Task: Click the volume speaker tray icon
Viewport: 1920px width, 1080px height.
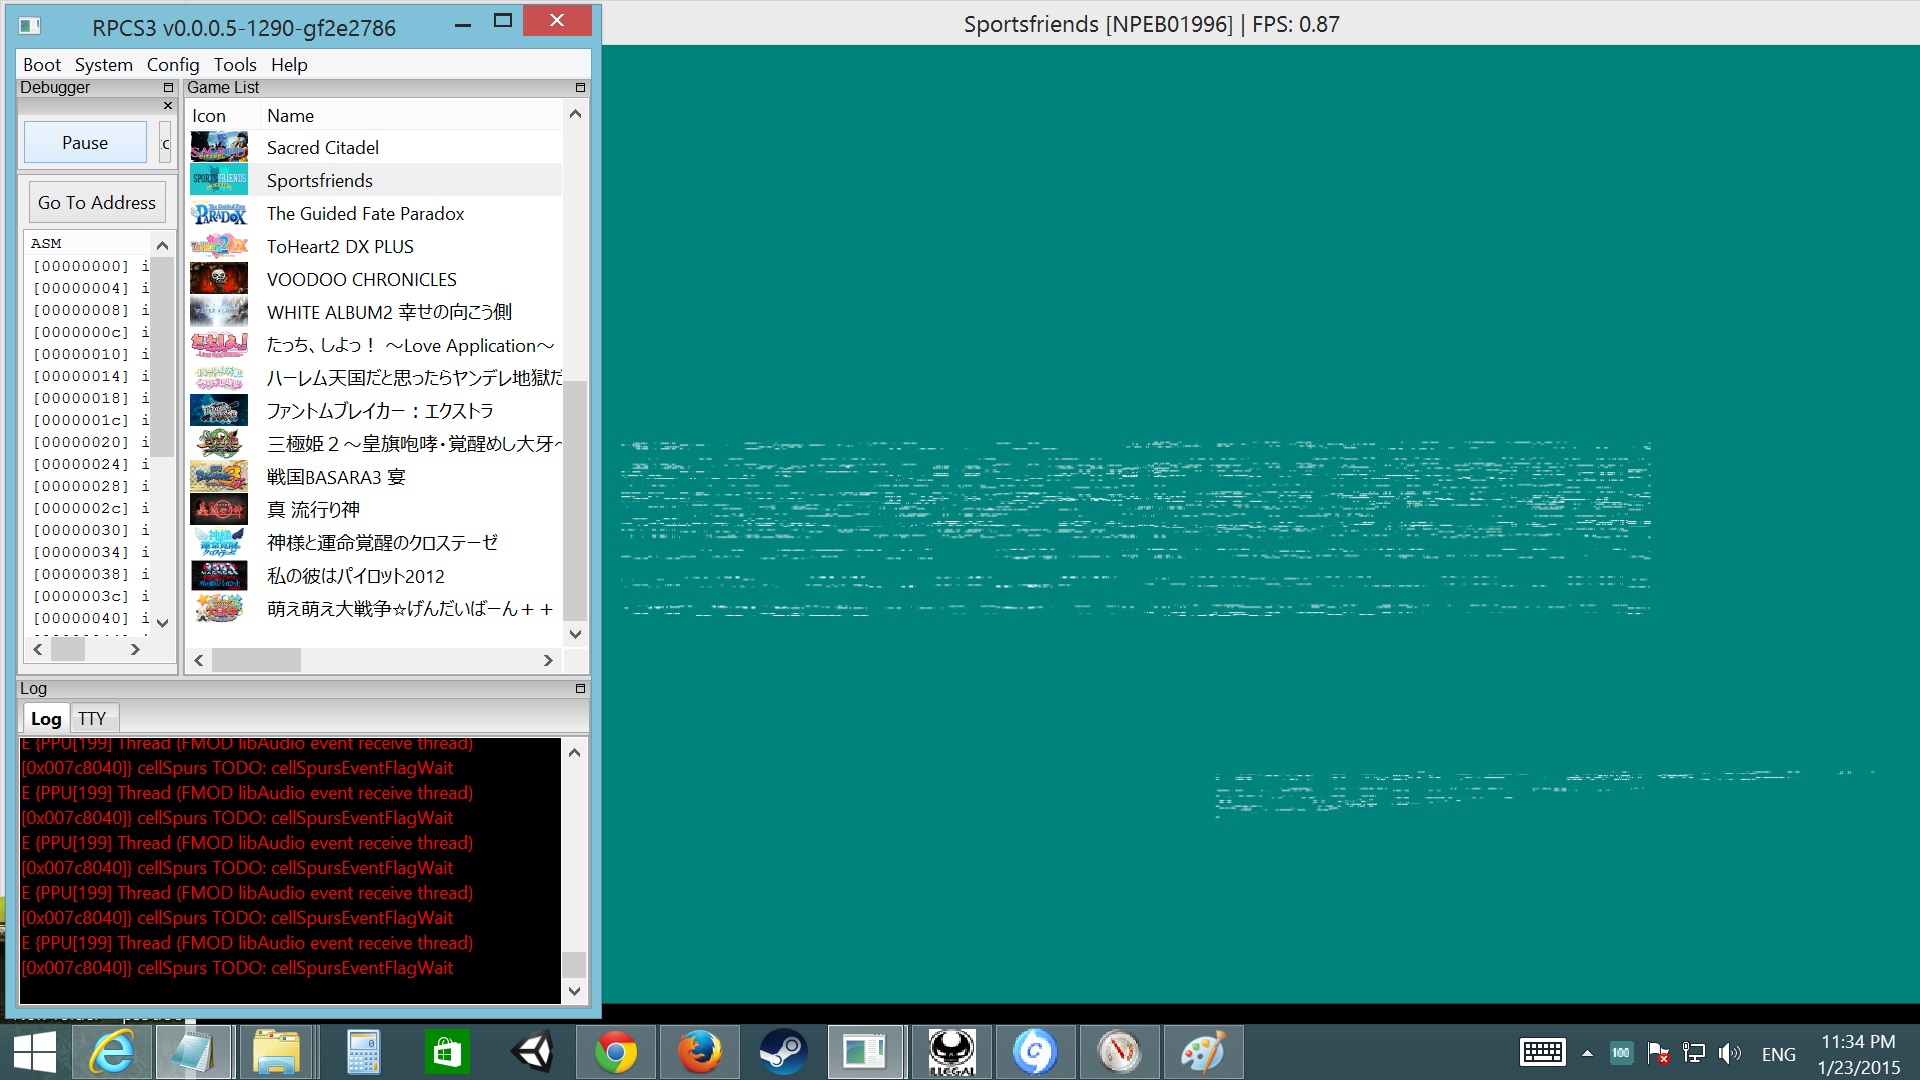Action: pos(1729,1053)
